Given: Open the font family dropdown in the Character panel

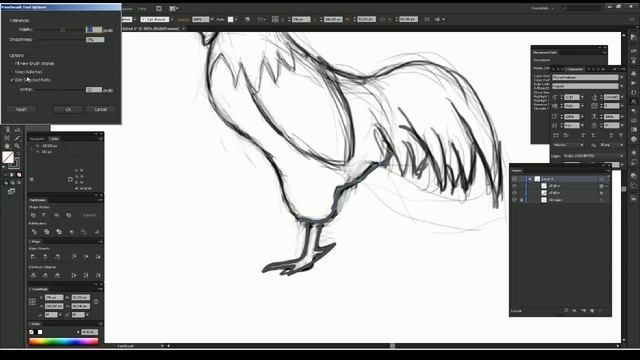Looking at the screenshot, I should pyautogui.click(x=622, y=77).
